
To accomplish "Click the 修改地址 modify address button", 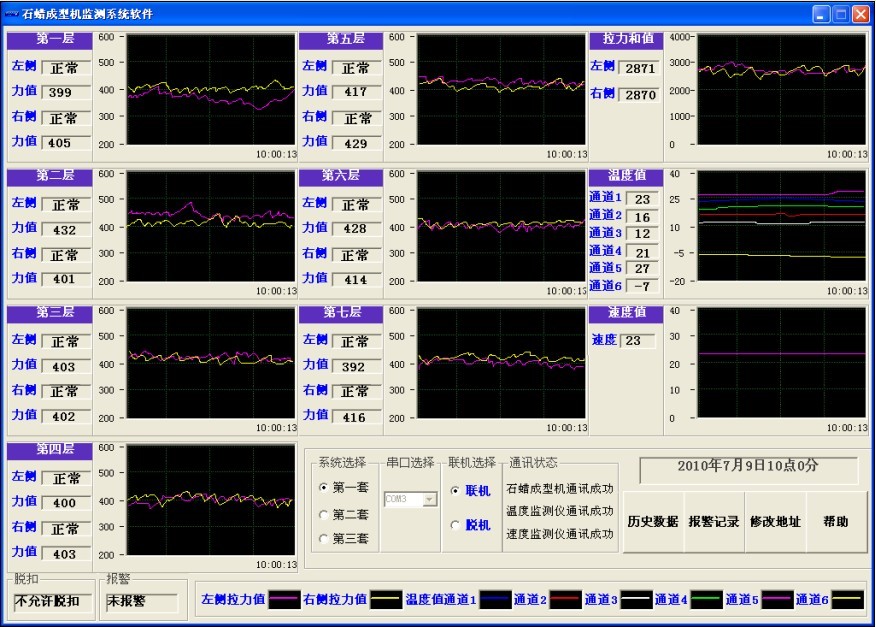I will (x=775, y=522).
